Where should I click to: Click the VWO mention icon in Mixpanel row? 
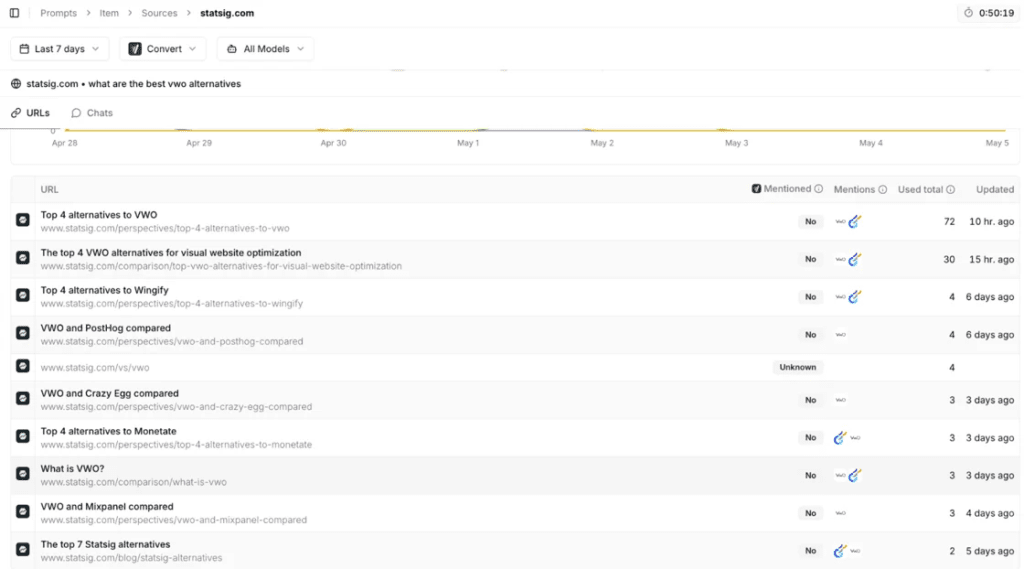point(840,513)
